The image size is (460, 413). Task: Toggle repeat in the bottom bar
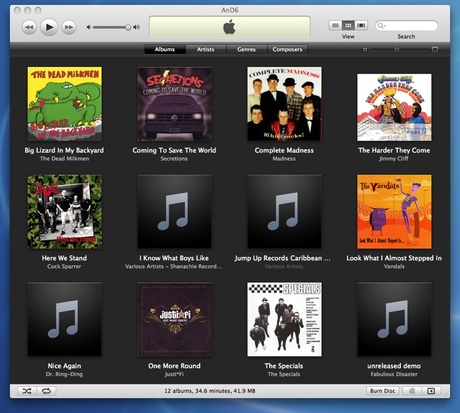46,391
